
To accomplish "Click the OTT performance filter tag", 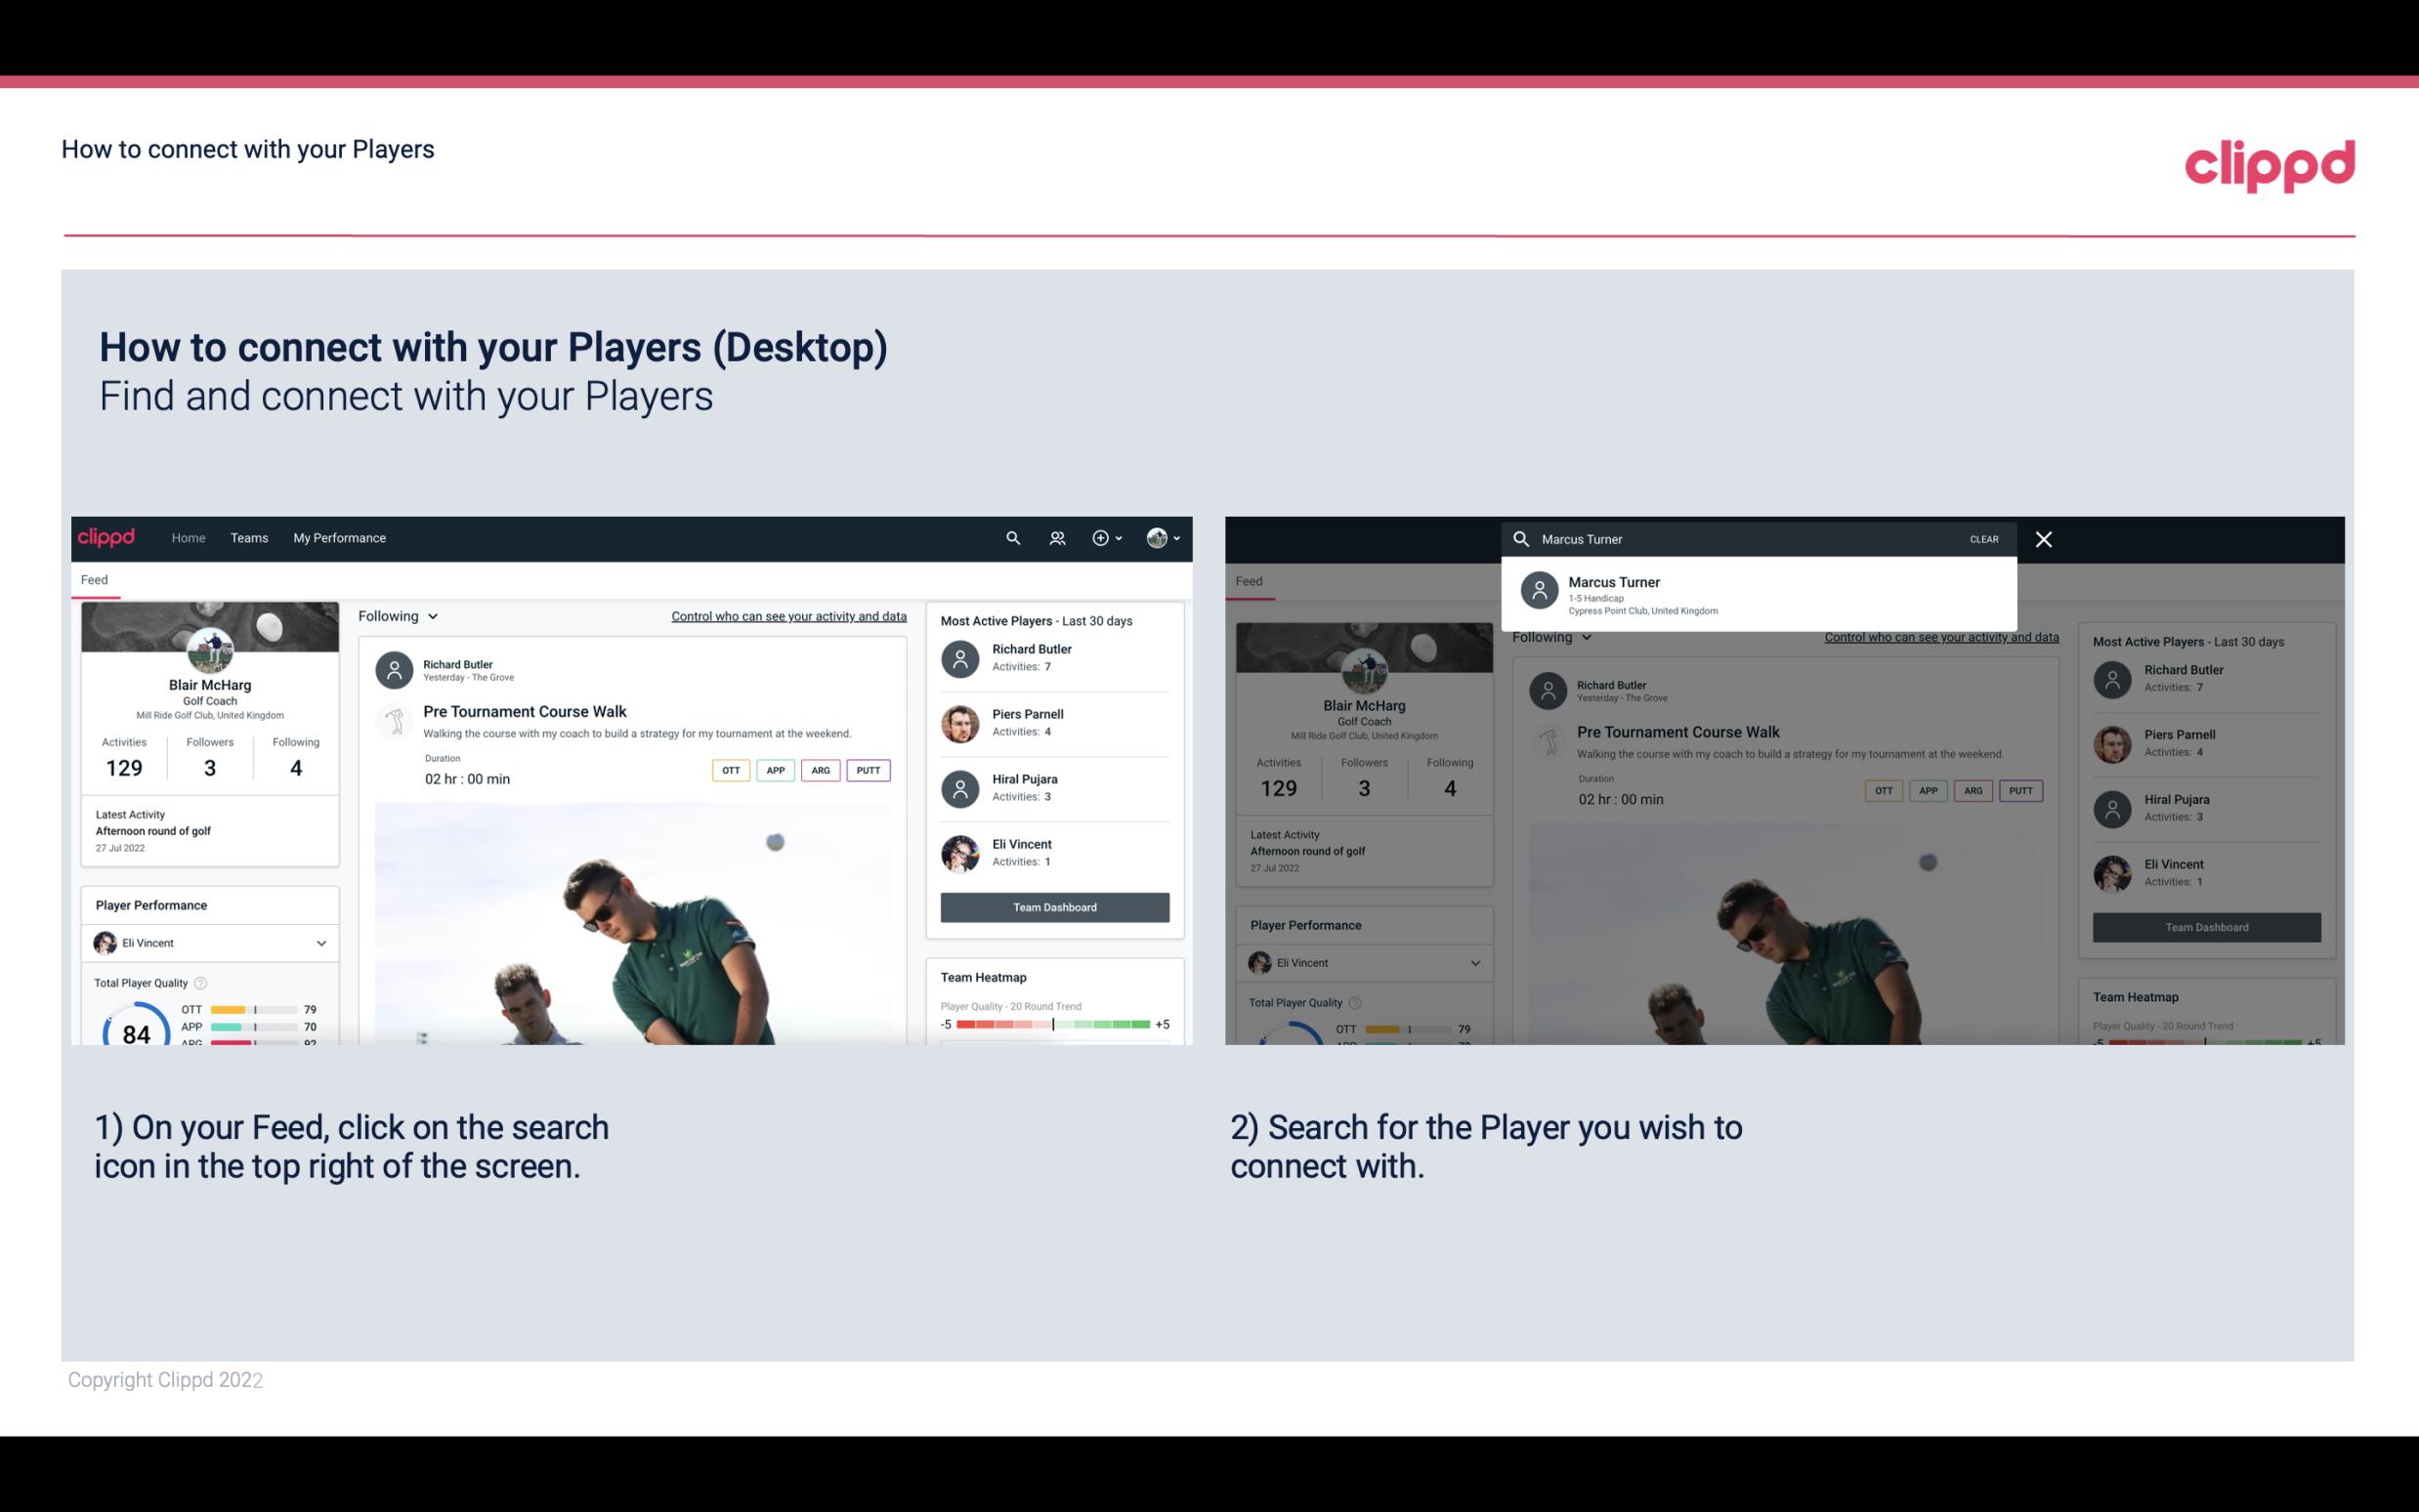I will point(728,770).
